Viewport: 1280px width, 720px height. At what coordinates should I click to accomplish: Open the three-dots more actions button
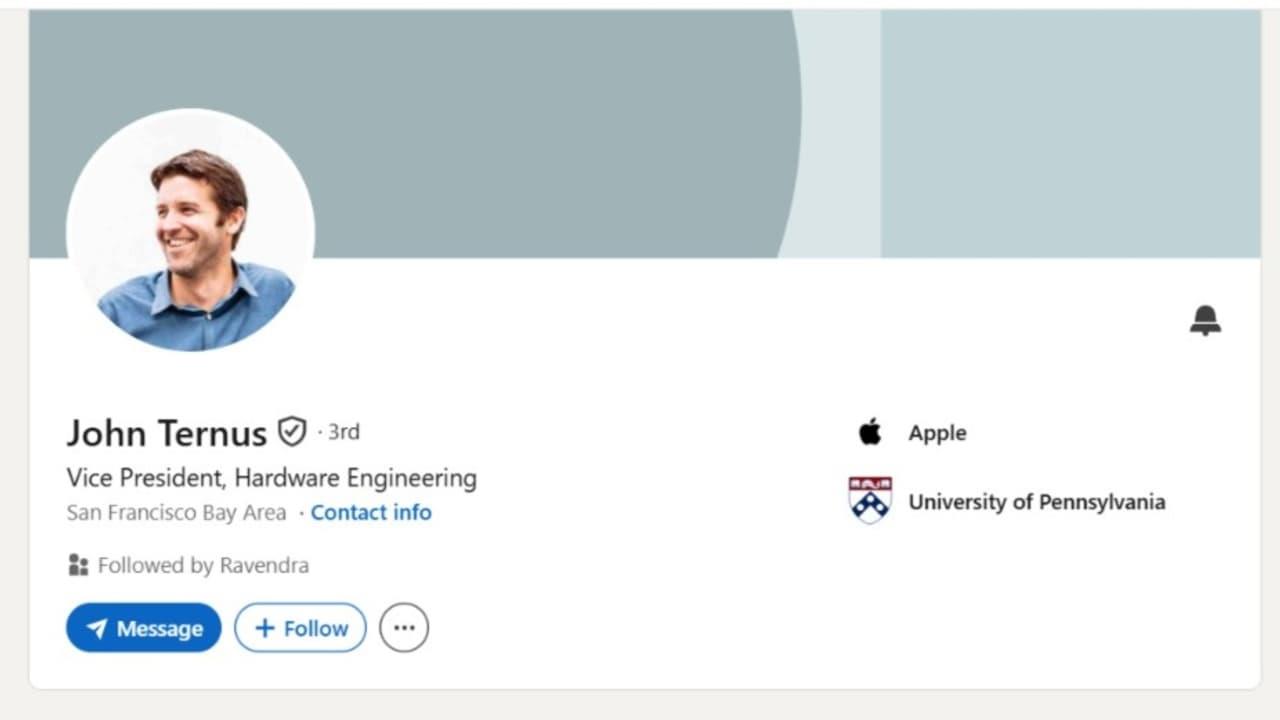pos(404,628)
